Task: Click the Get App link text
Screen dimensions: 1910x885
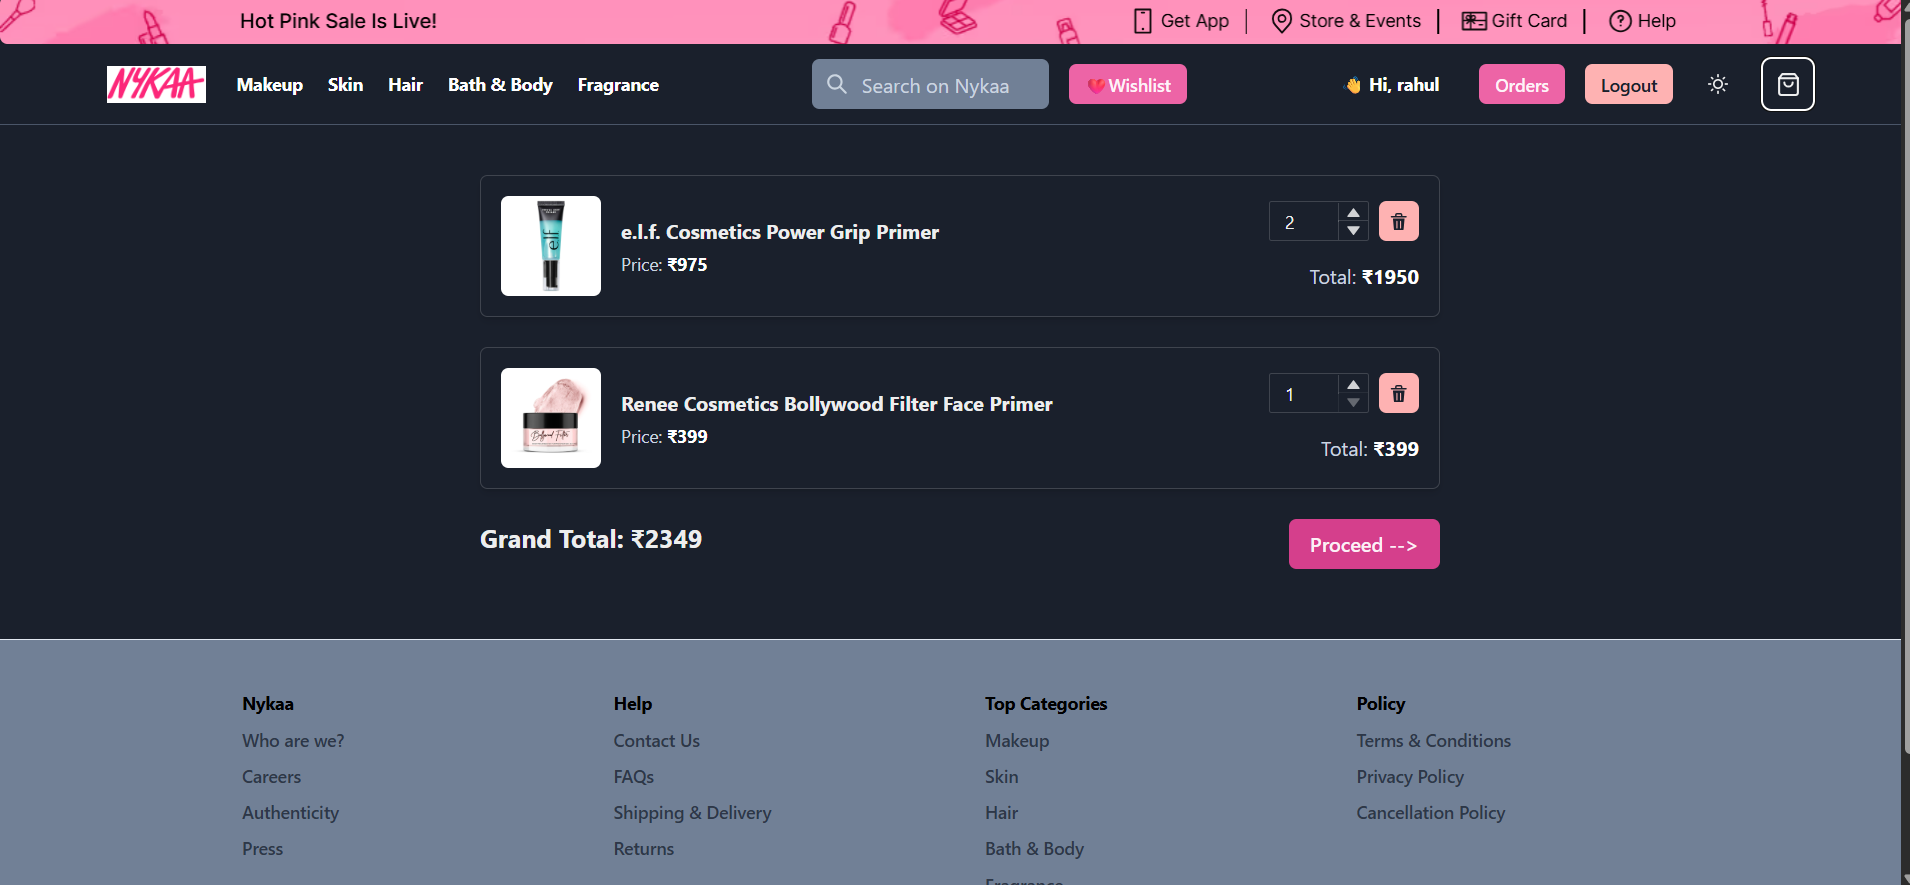Action: pyautogui.click(x=1195, y=21)
